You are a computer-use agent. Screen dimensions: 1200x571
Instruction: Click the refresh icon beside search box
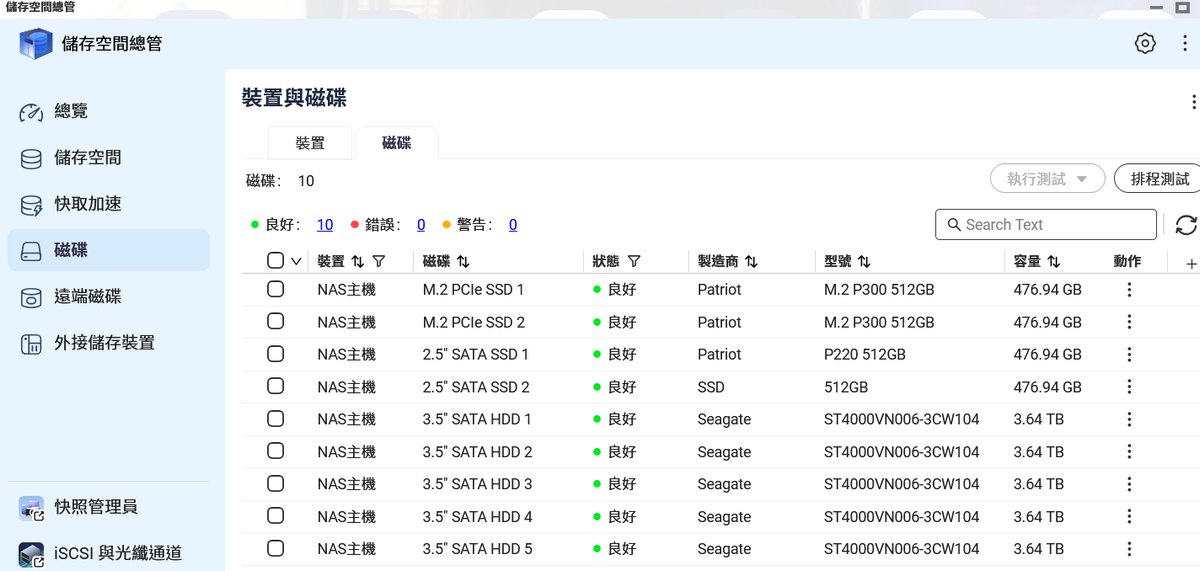coord(1186,225)
